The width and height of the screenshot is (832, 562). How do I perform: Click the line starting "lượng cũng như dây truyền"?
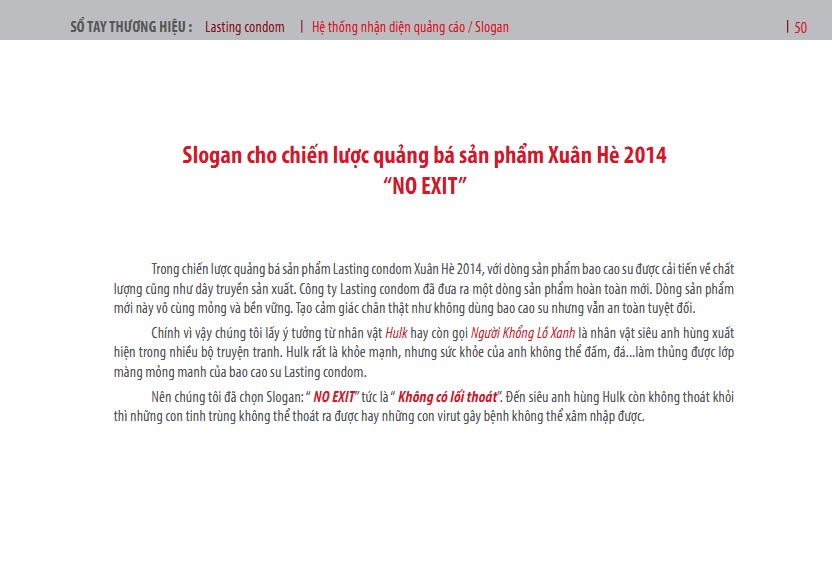tap(424, 289)
